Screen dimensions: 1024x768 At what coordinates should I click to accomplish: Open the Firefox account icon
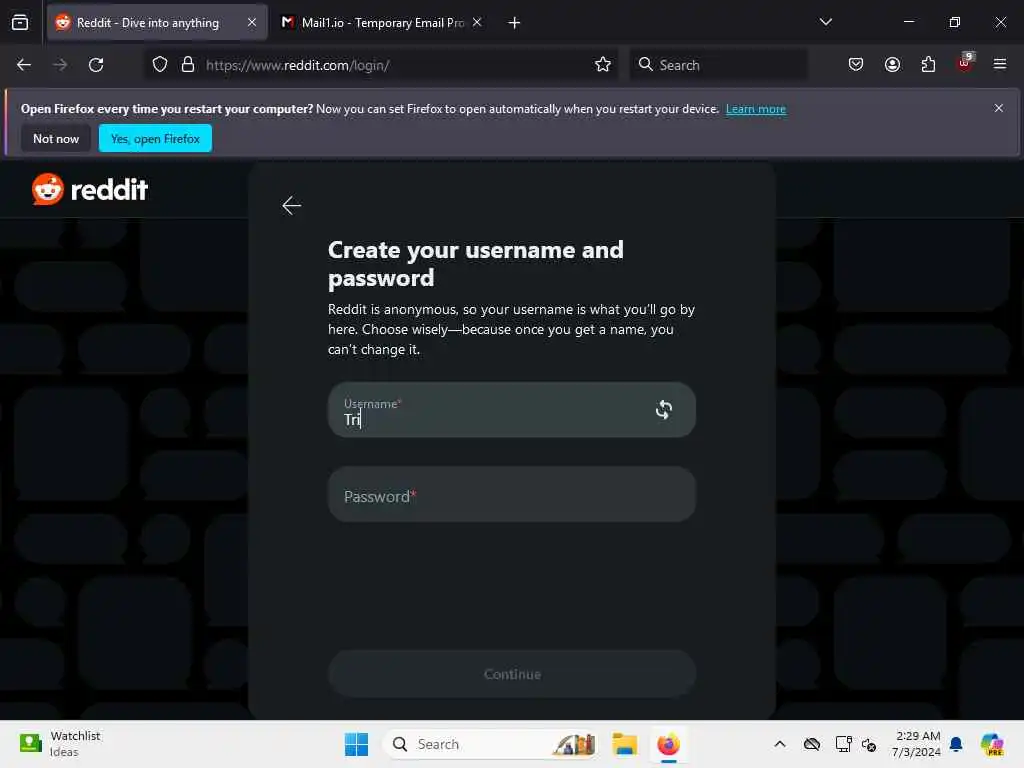tap(892, 65)
